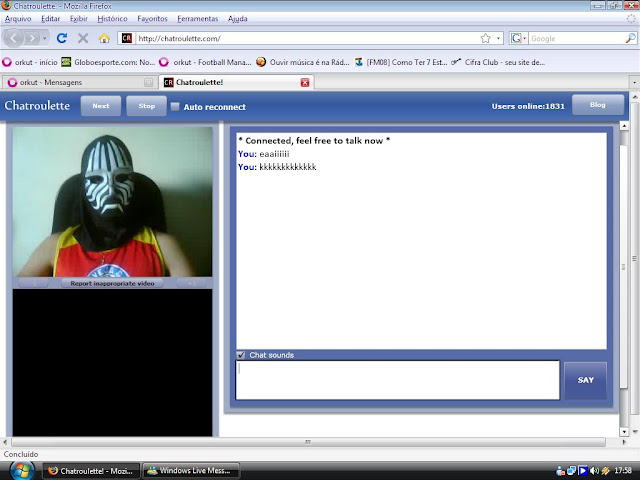
Task: Open the [FM08] Como Ter 7 Est... bookmark
Action: coord(401,62)
